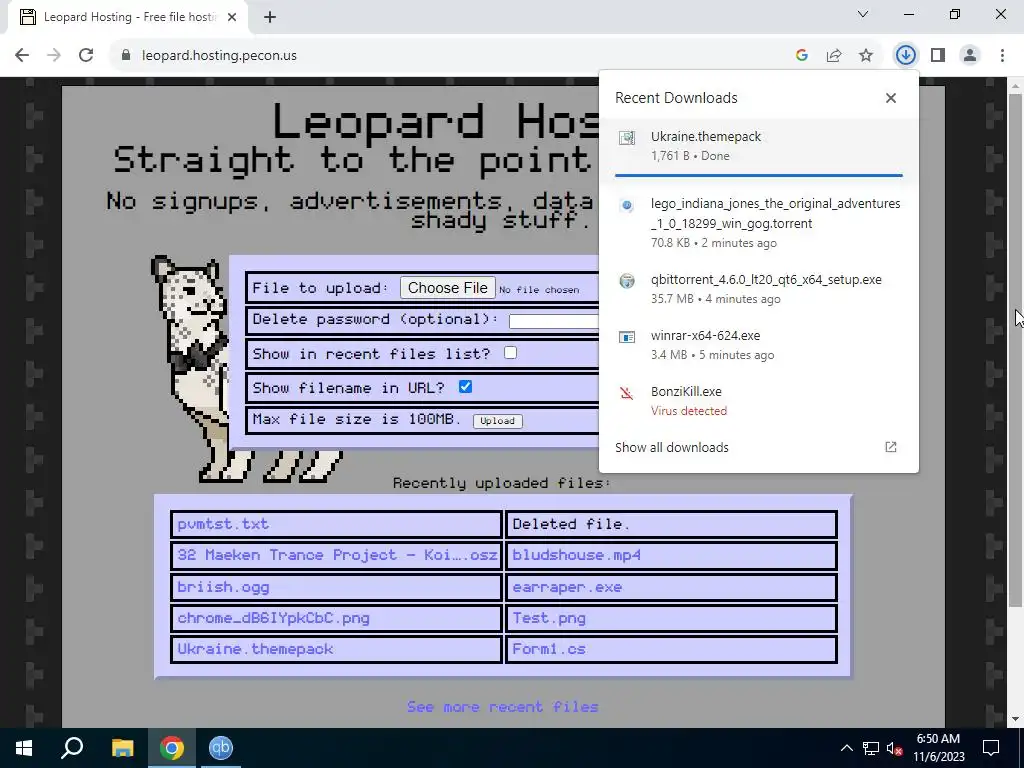This screenshot has height=768, width=1024.
Task: Open Show all downloads external link icon
Action: pos(891,447)
